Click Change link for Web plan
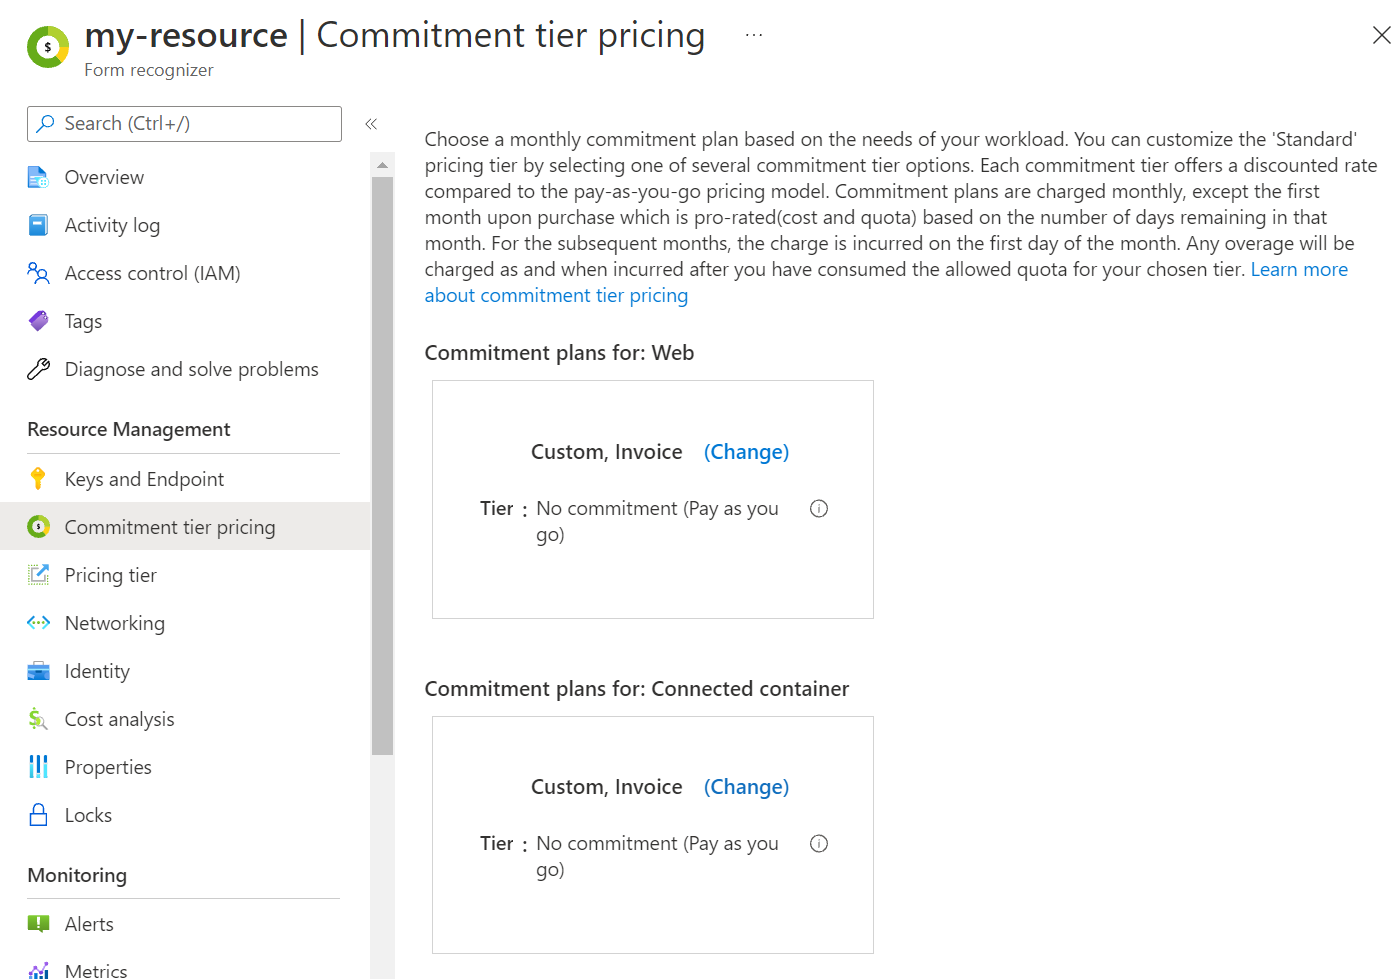Viewport: 1399px width, 979px height. coord(746,452)
